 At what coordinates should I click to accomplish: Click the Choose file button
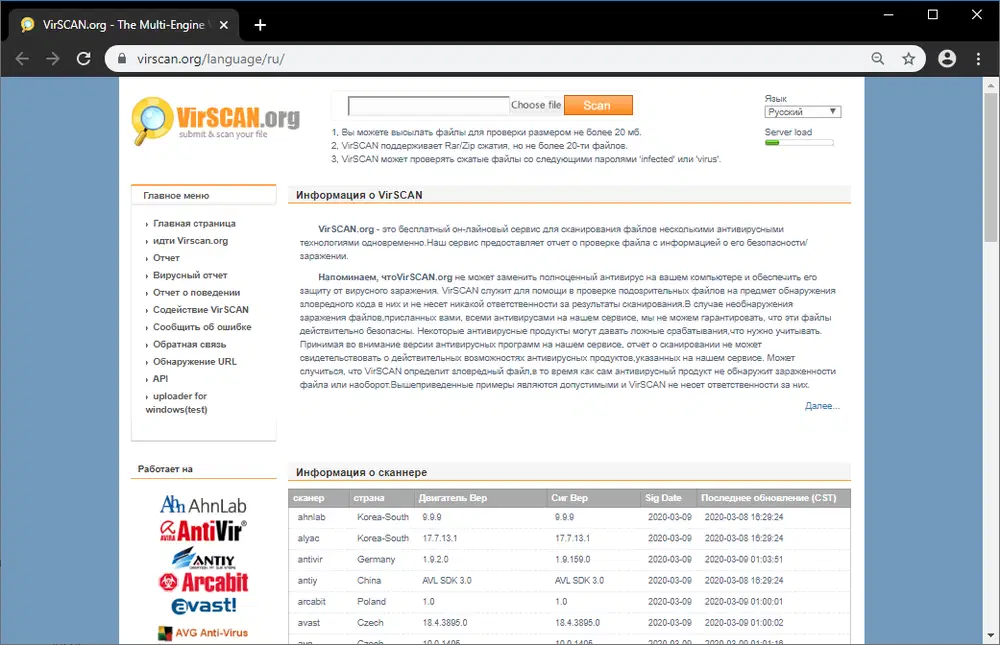click(x=536, y=105)
